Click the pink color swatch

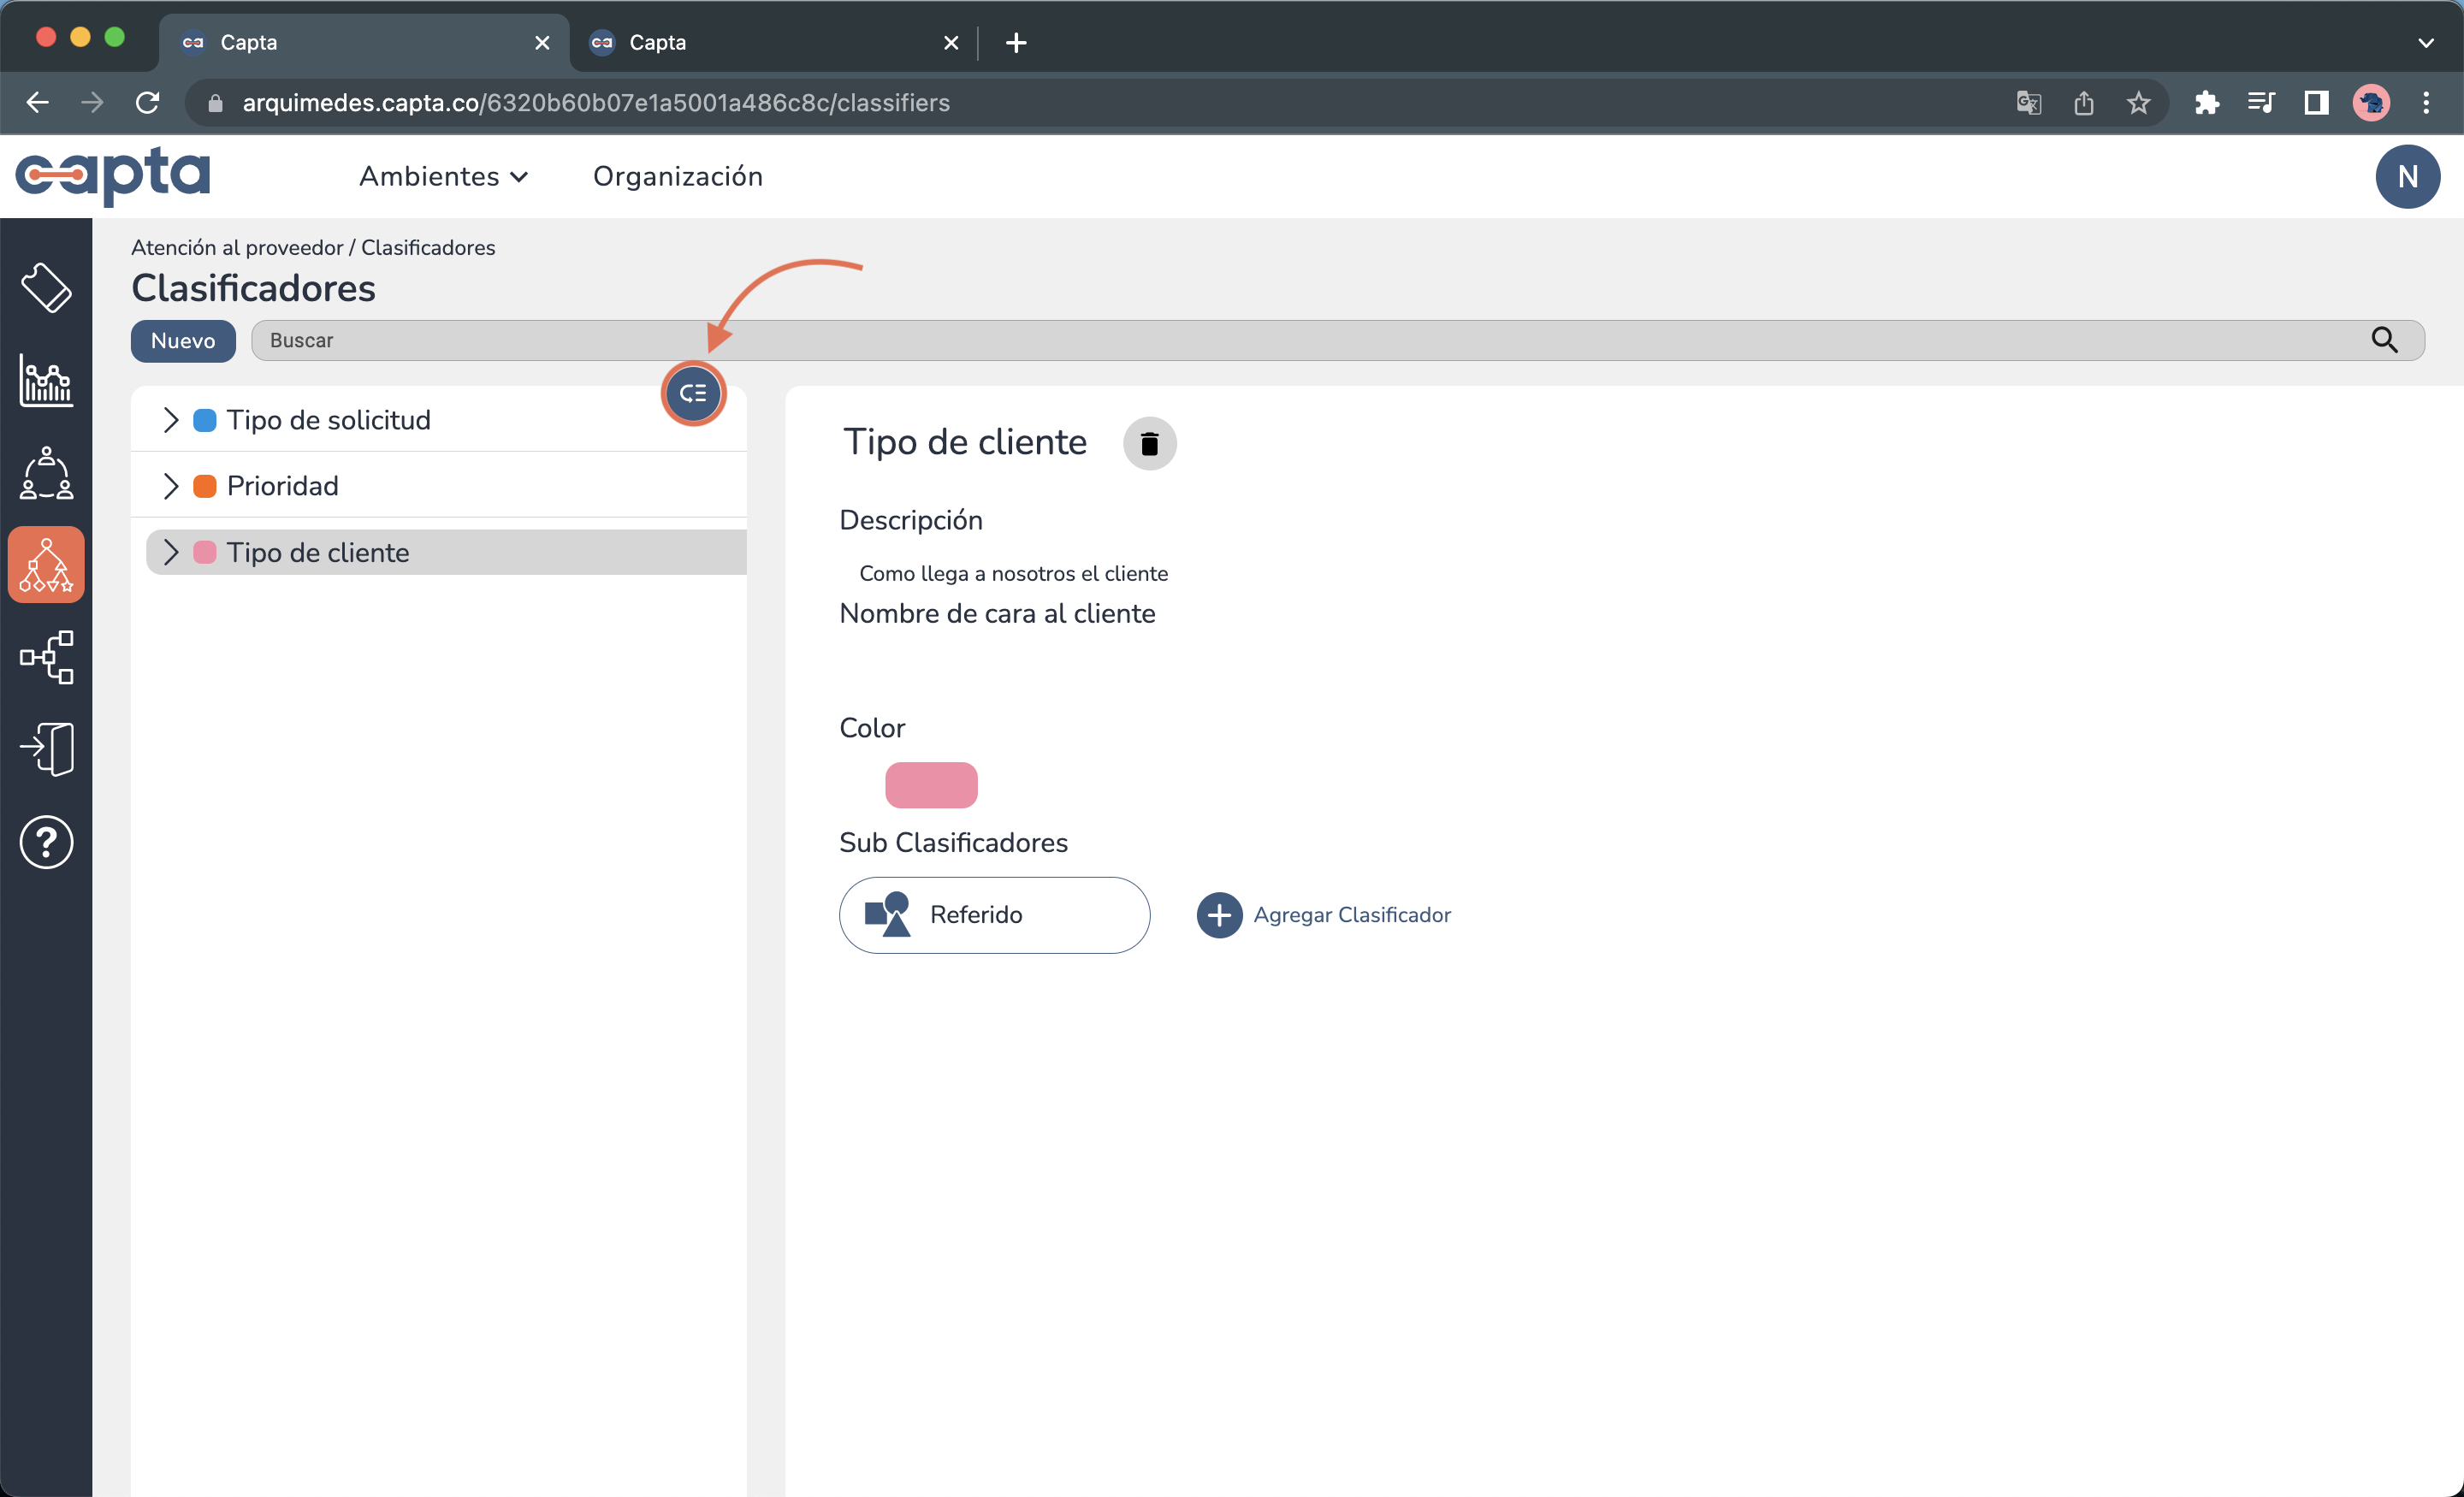[930, 785]
